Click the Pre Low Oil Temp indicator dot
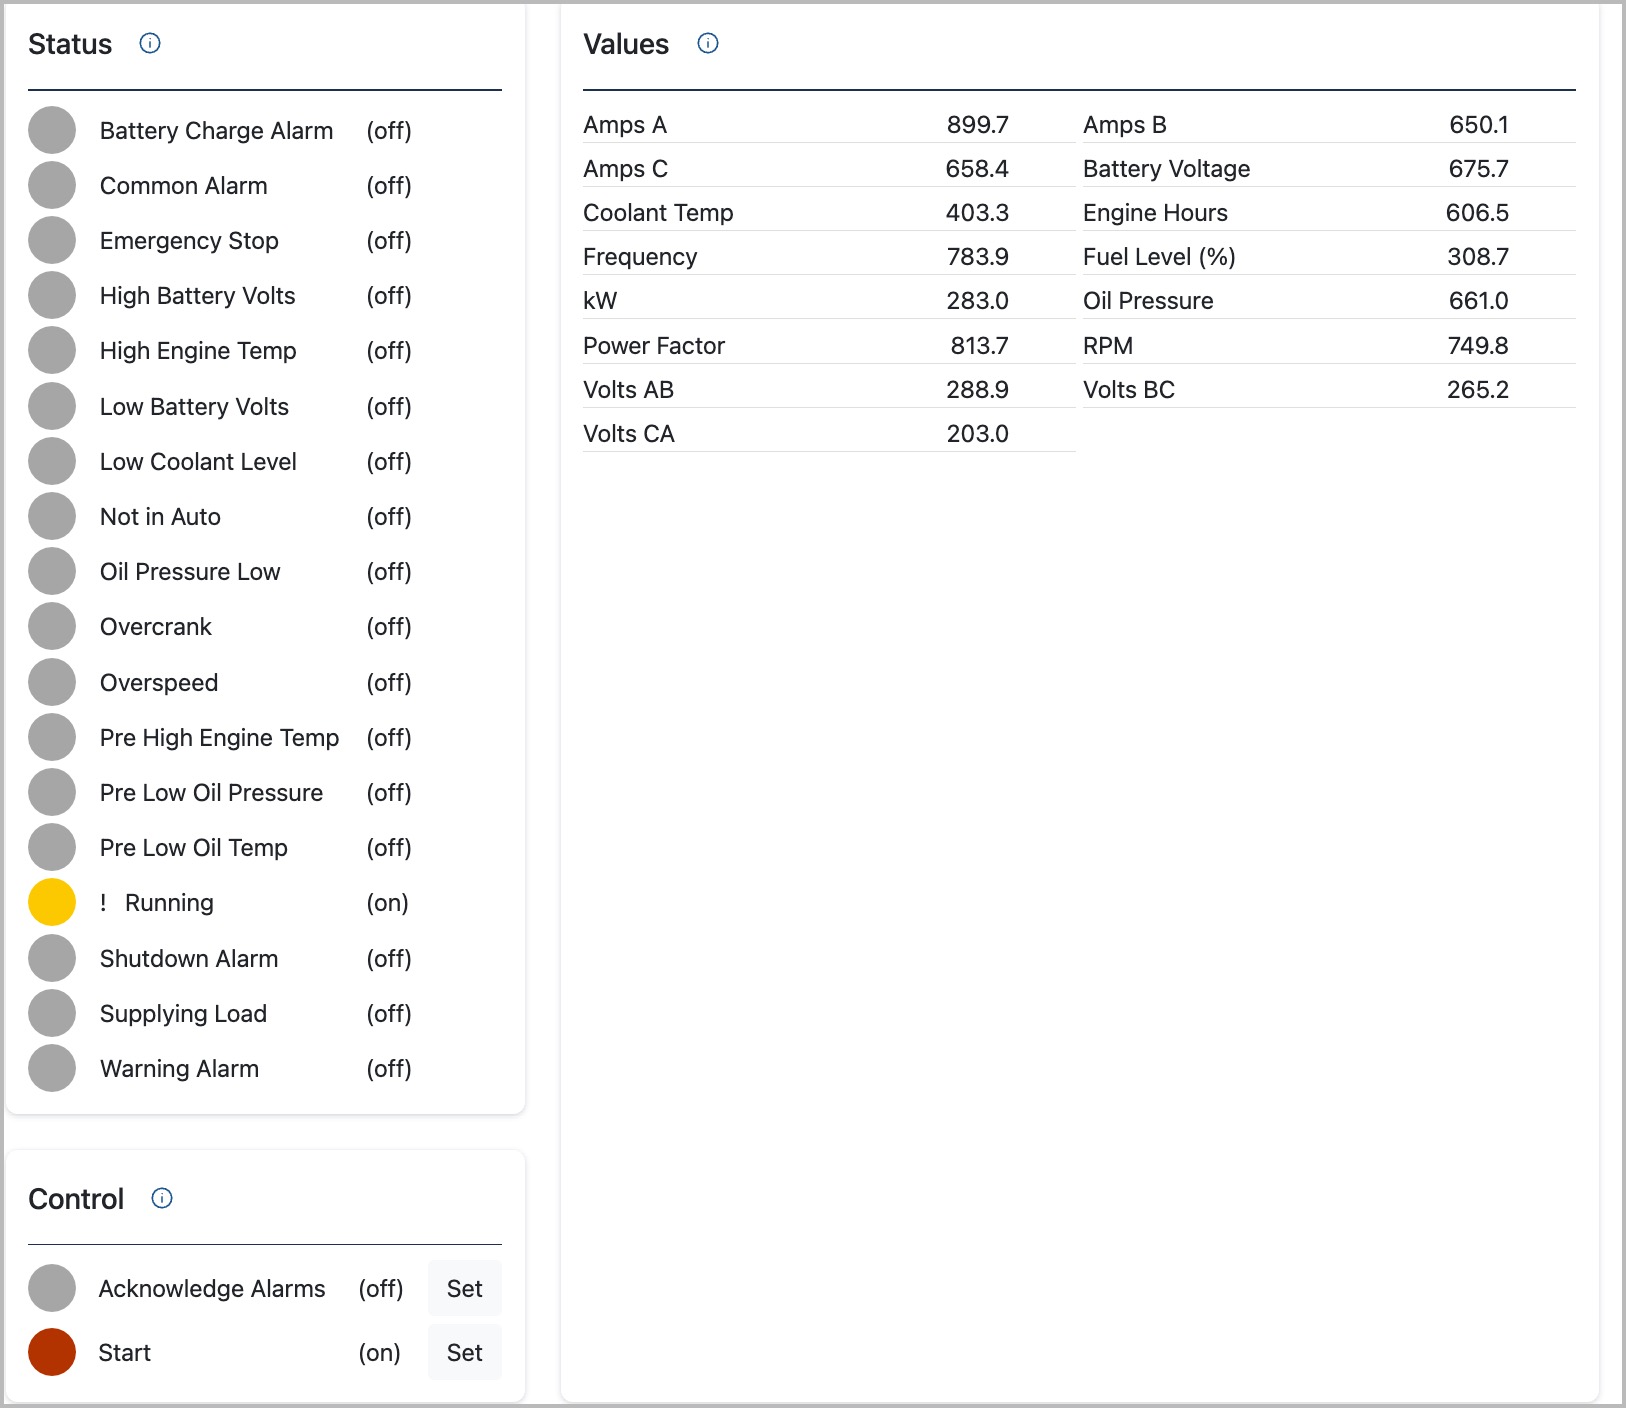This screenshot has height=1408, width=1626. (52, 847)
